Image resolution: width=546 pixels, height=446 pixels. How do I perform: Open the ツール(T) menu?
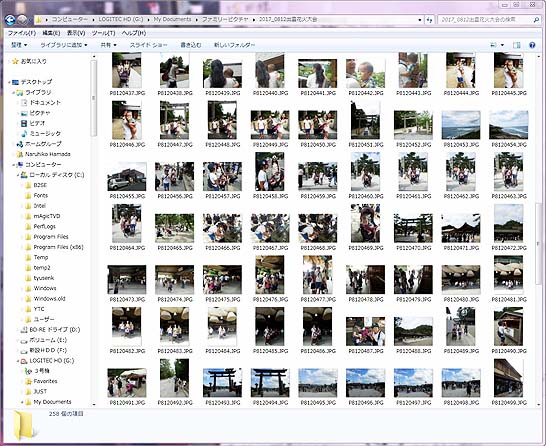pos(103,33)
